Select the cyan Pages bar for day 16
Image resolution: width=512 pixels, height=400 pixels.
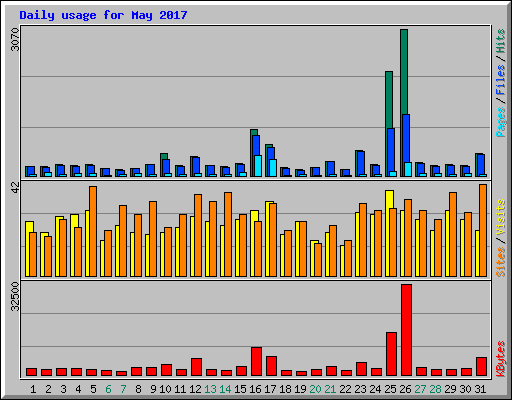(258, 166)
